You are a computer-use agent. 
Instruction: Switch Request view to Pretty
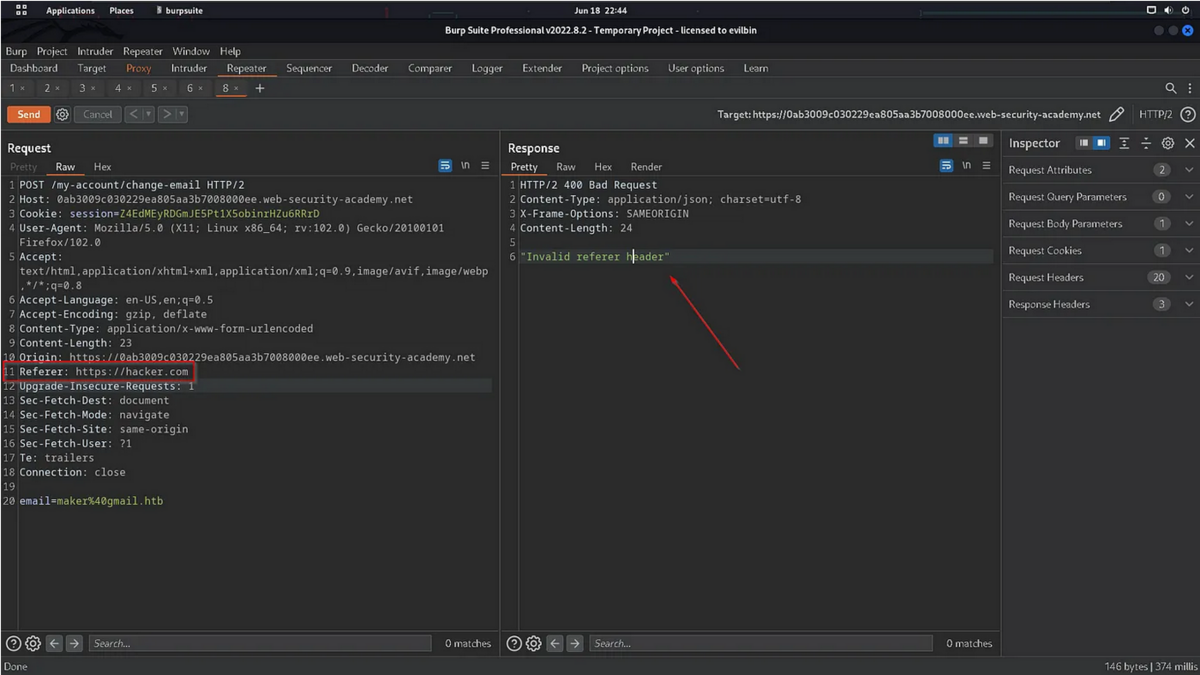point(23,167)
